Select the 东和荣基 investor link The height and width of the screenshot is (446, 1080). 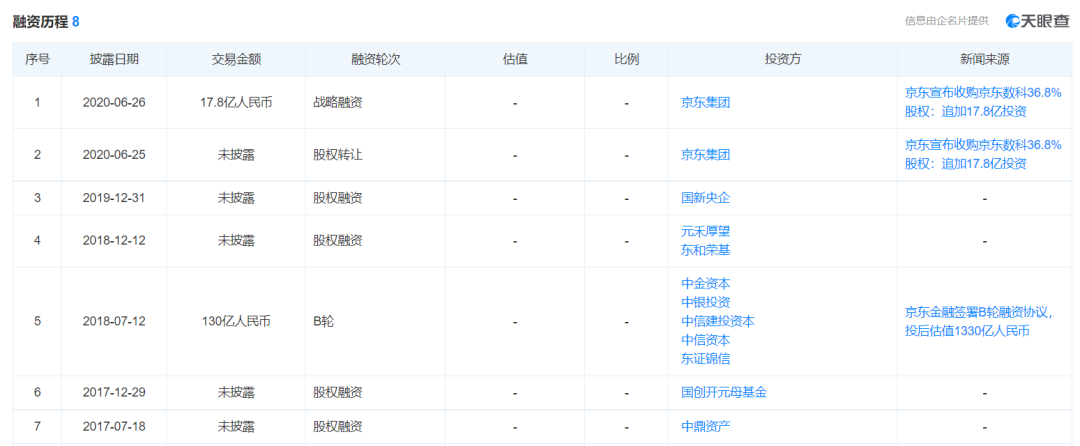[x=705, y=250]
